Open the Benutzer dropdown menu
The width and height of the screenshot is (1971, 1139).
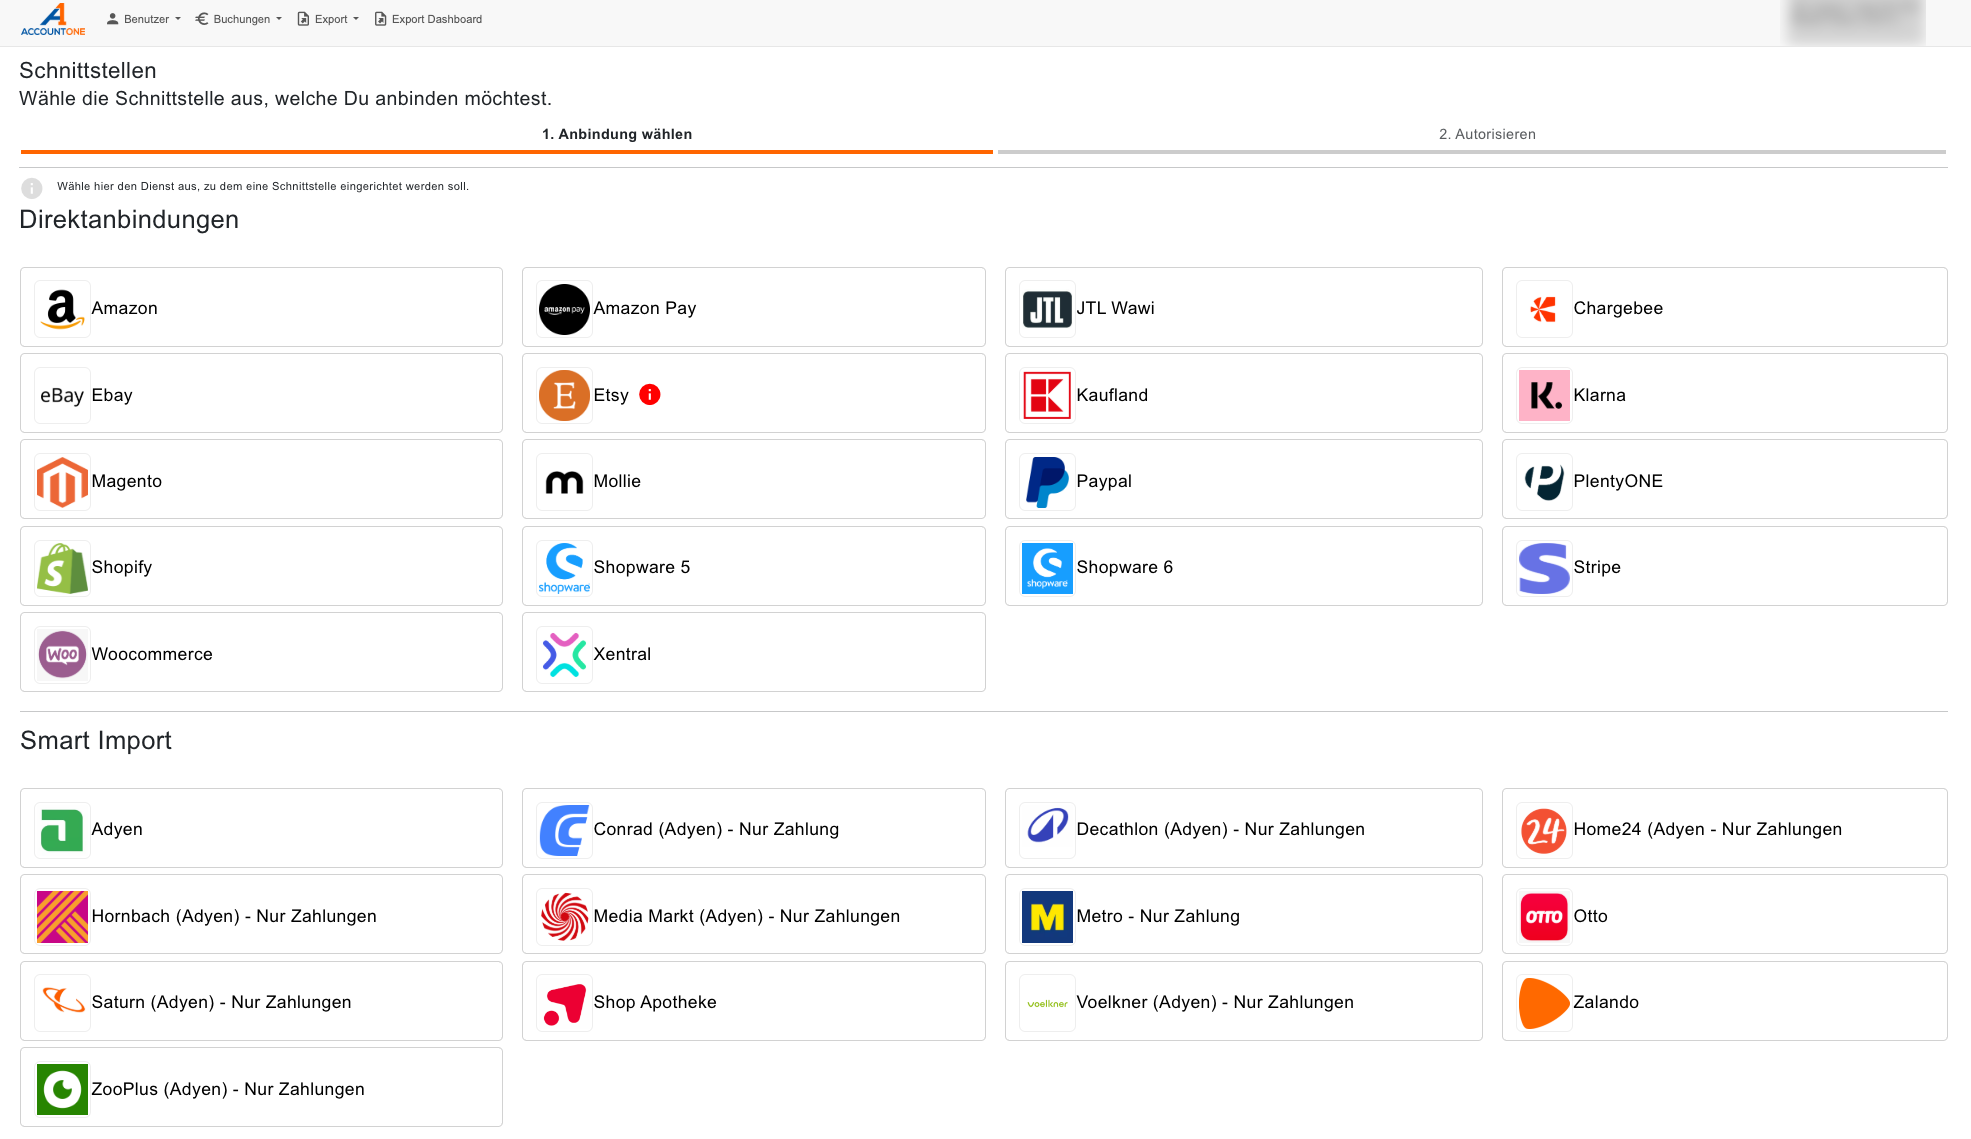point(144,19)
